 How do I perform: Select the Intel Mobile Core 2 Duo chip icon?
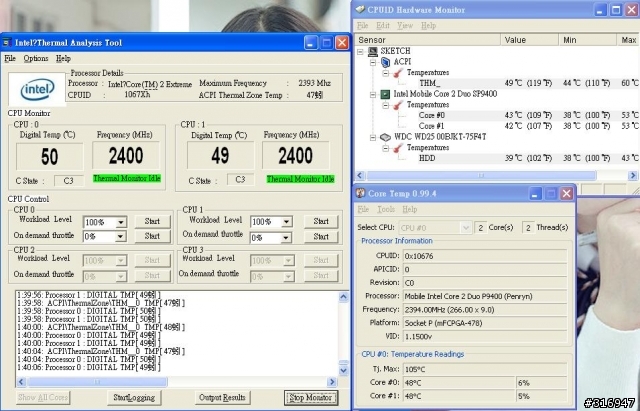(x=385, y=94)
